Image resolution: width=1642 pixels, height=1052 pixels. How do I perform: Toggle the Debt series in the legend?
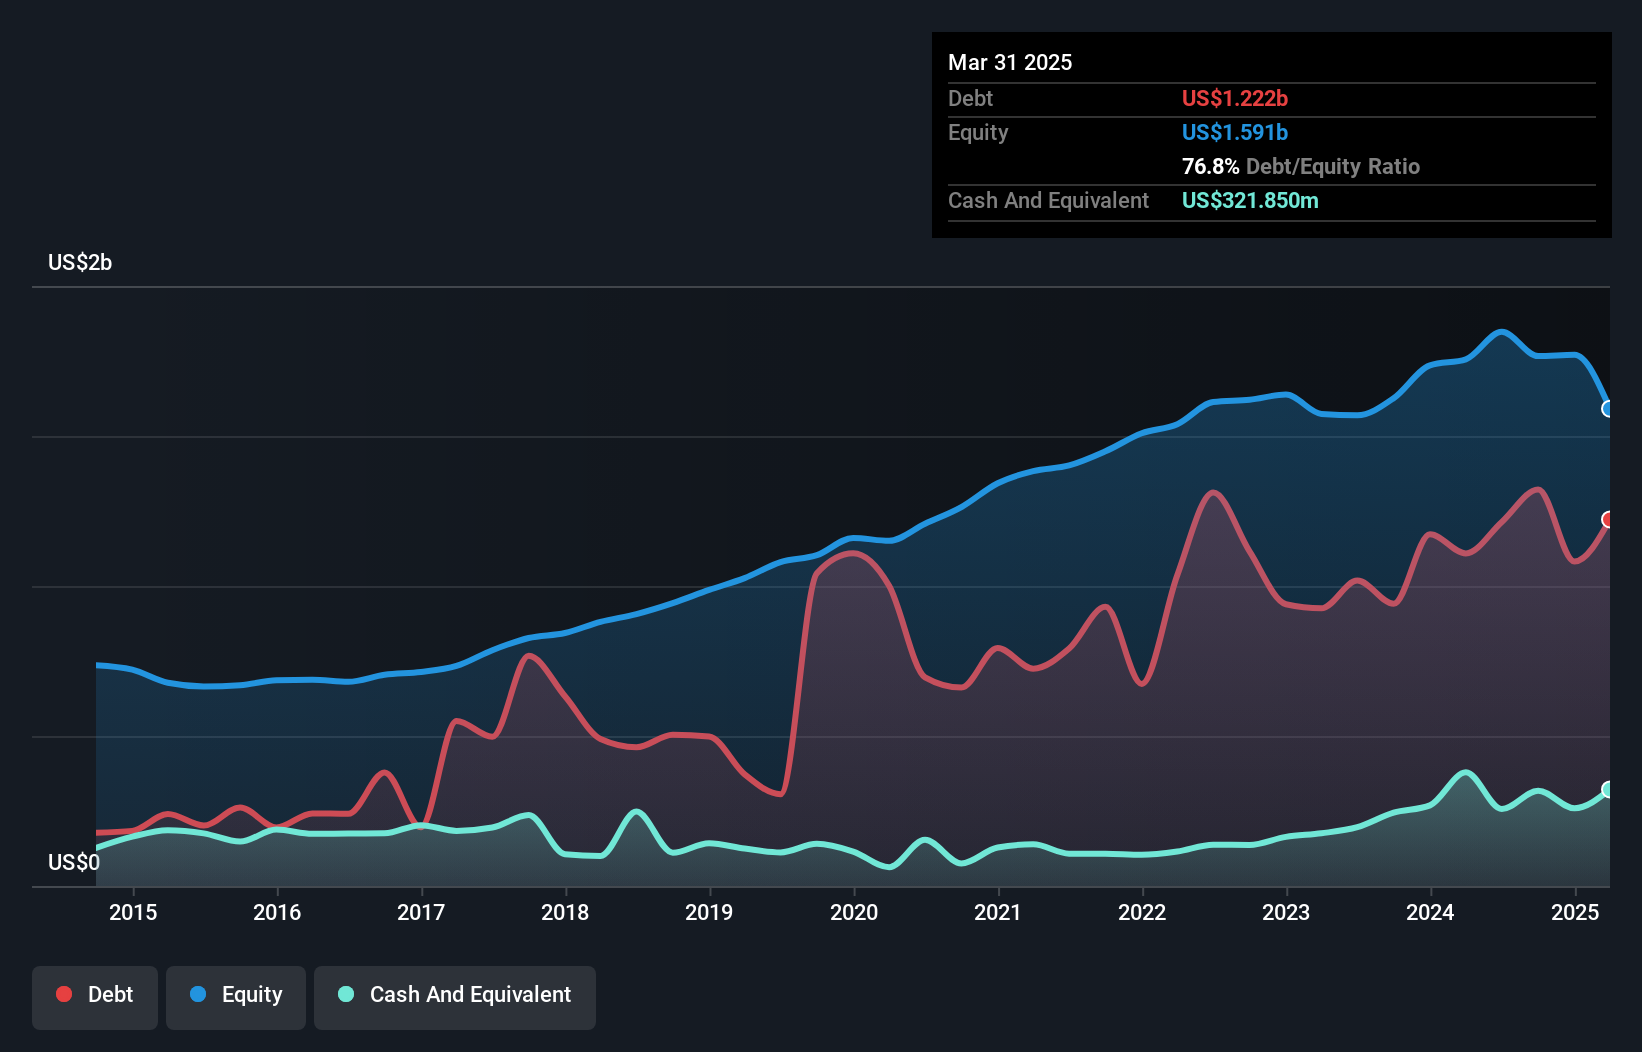95,995
